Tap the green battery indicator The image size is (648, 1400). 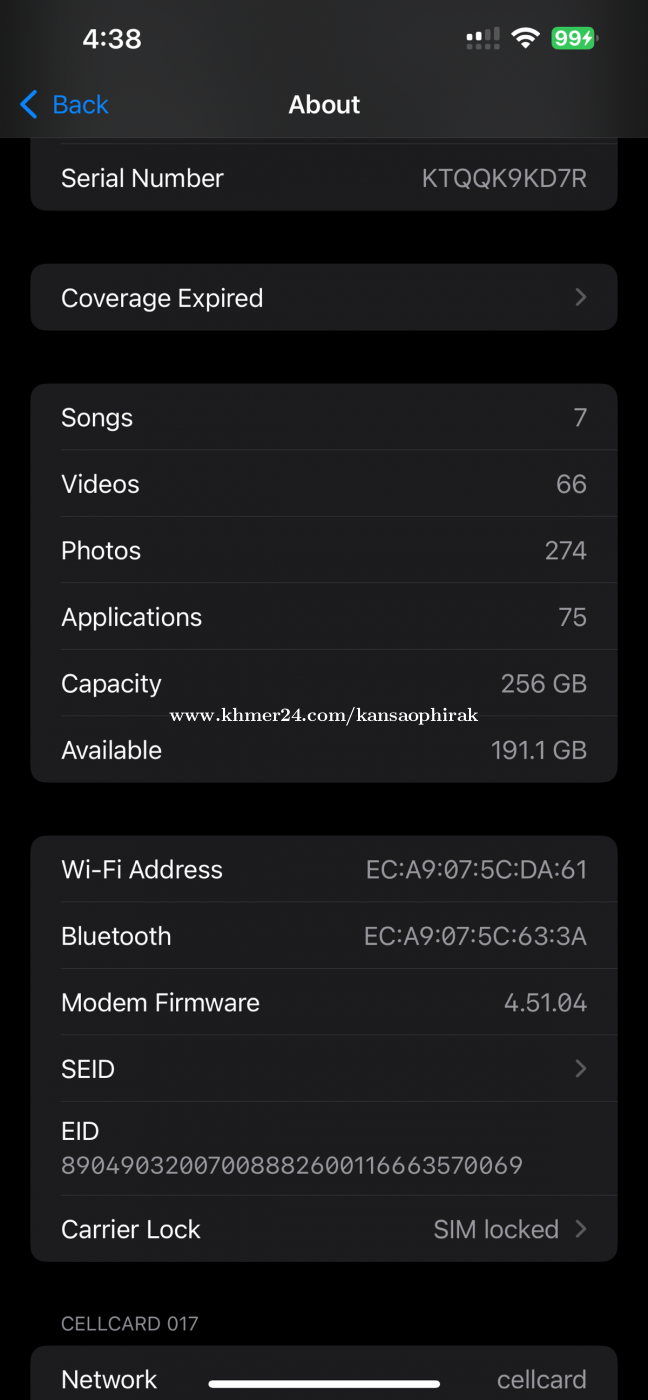pyautogui.click(x=574, y=38)
